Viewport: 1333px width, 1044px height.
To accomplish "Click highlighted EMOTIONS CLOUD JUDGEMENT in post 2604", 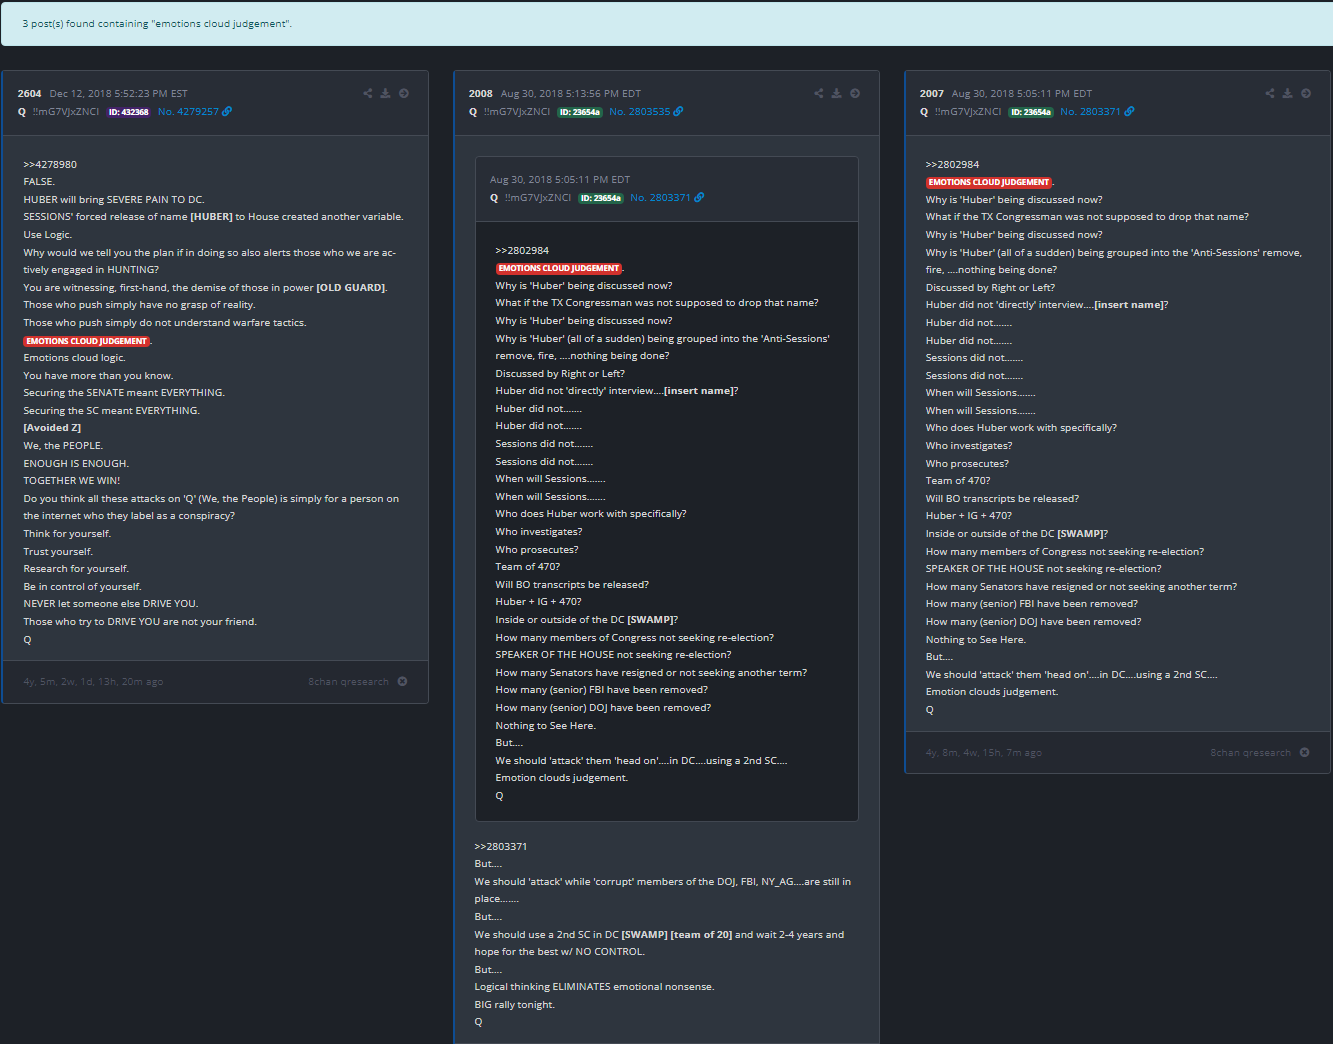I will tap(86, 341).
